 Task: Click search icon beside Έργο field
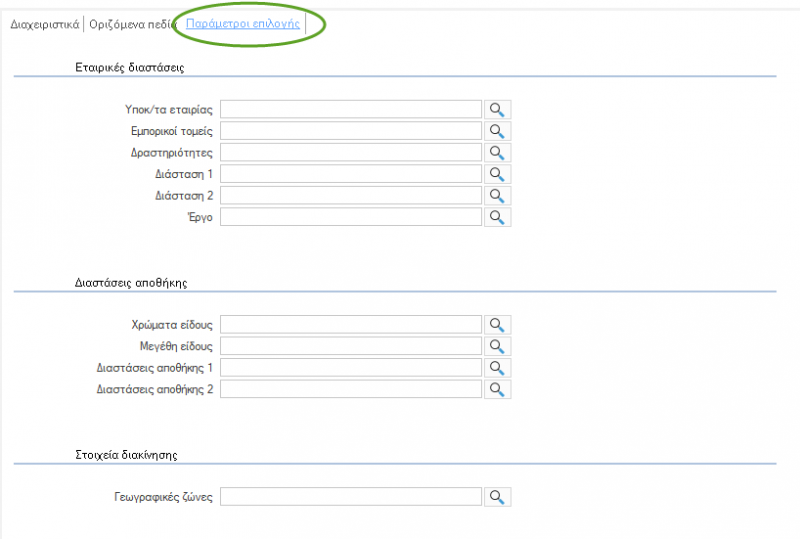[497, 217]
